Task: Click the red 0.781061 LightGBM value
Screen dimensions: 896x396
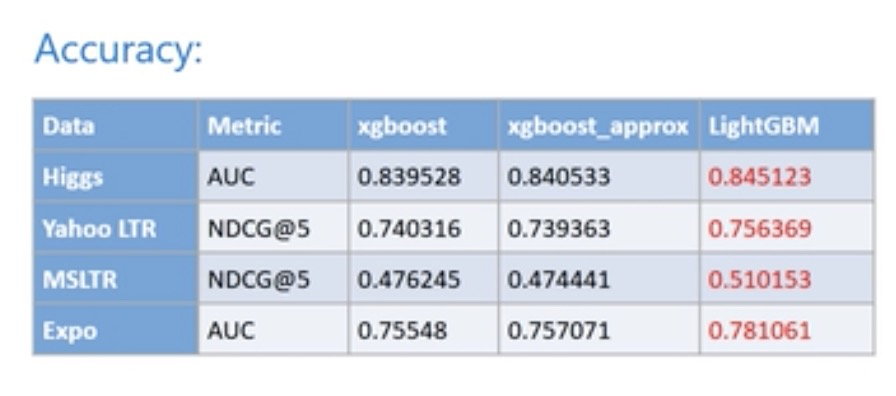Action: 760,331
